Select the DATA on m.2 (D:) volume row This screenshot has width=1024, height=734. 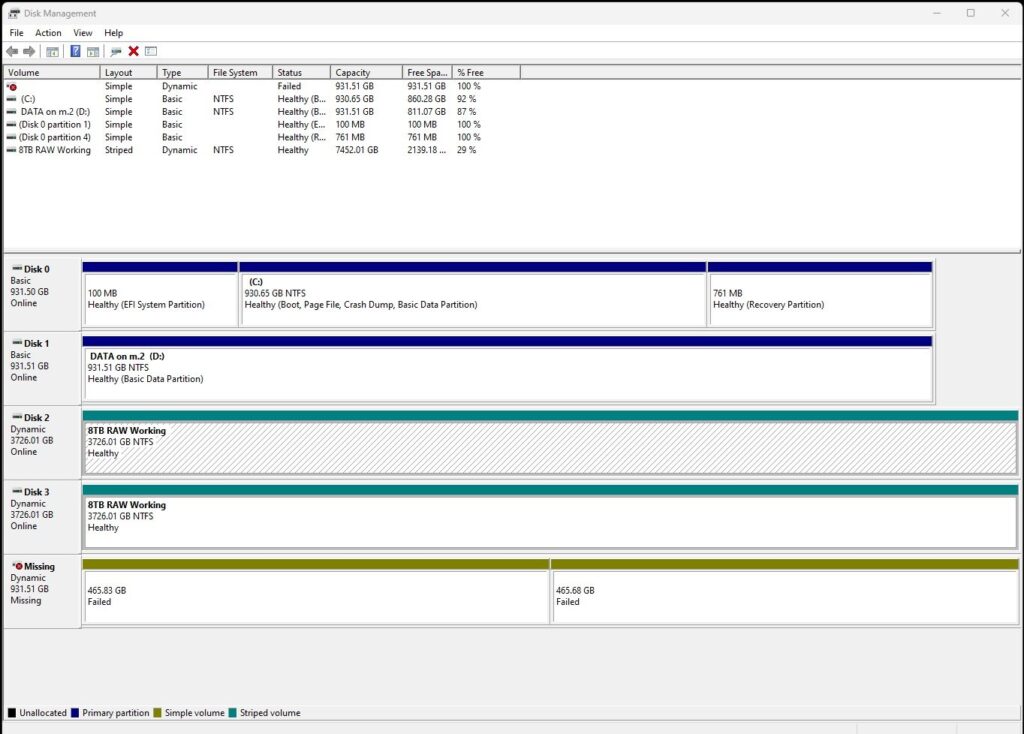[60, 112]
